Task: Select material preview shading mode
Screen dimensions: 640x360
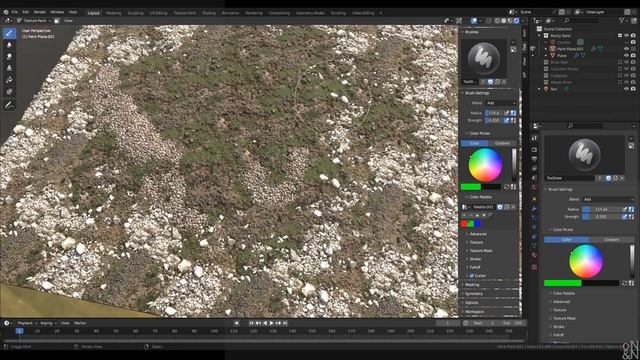Action: point(510,20)
